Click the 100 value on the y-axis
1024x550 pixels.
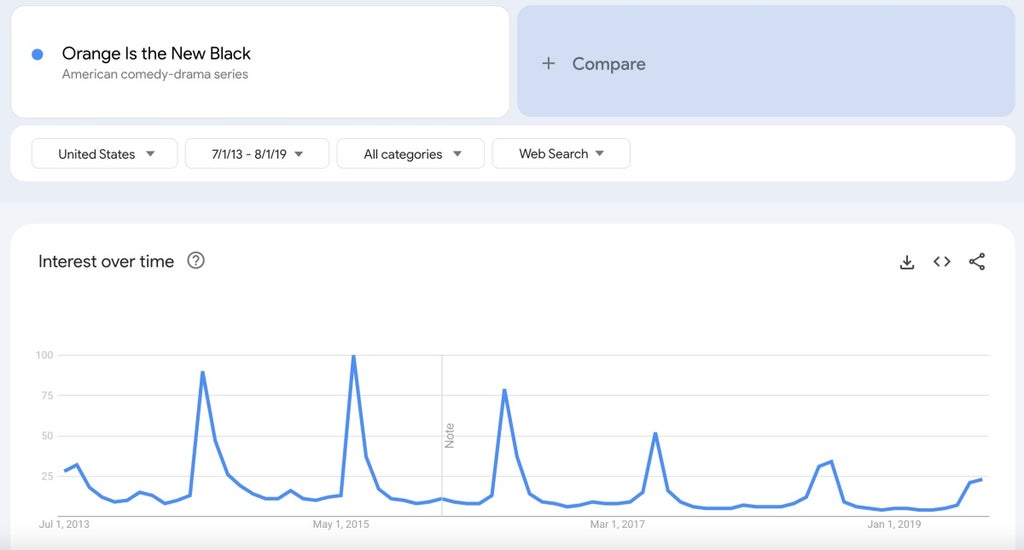click(x=44, y=355)
